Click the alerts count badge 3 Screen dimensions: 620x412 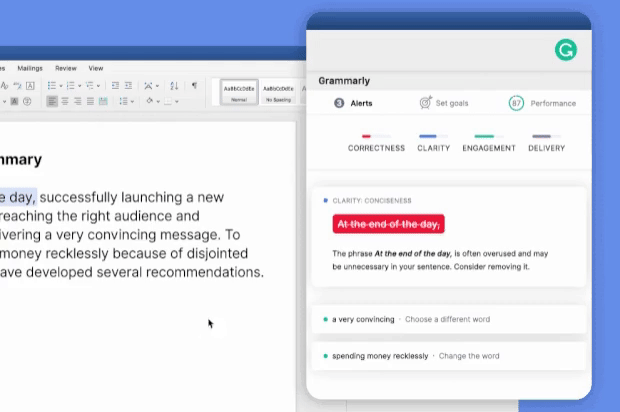point(339,103)
